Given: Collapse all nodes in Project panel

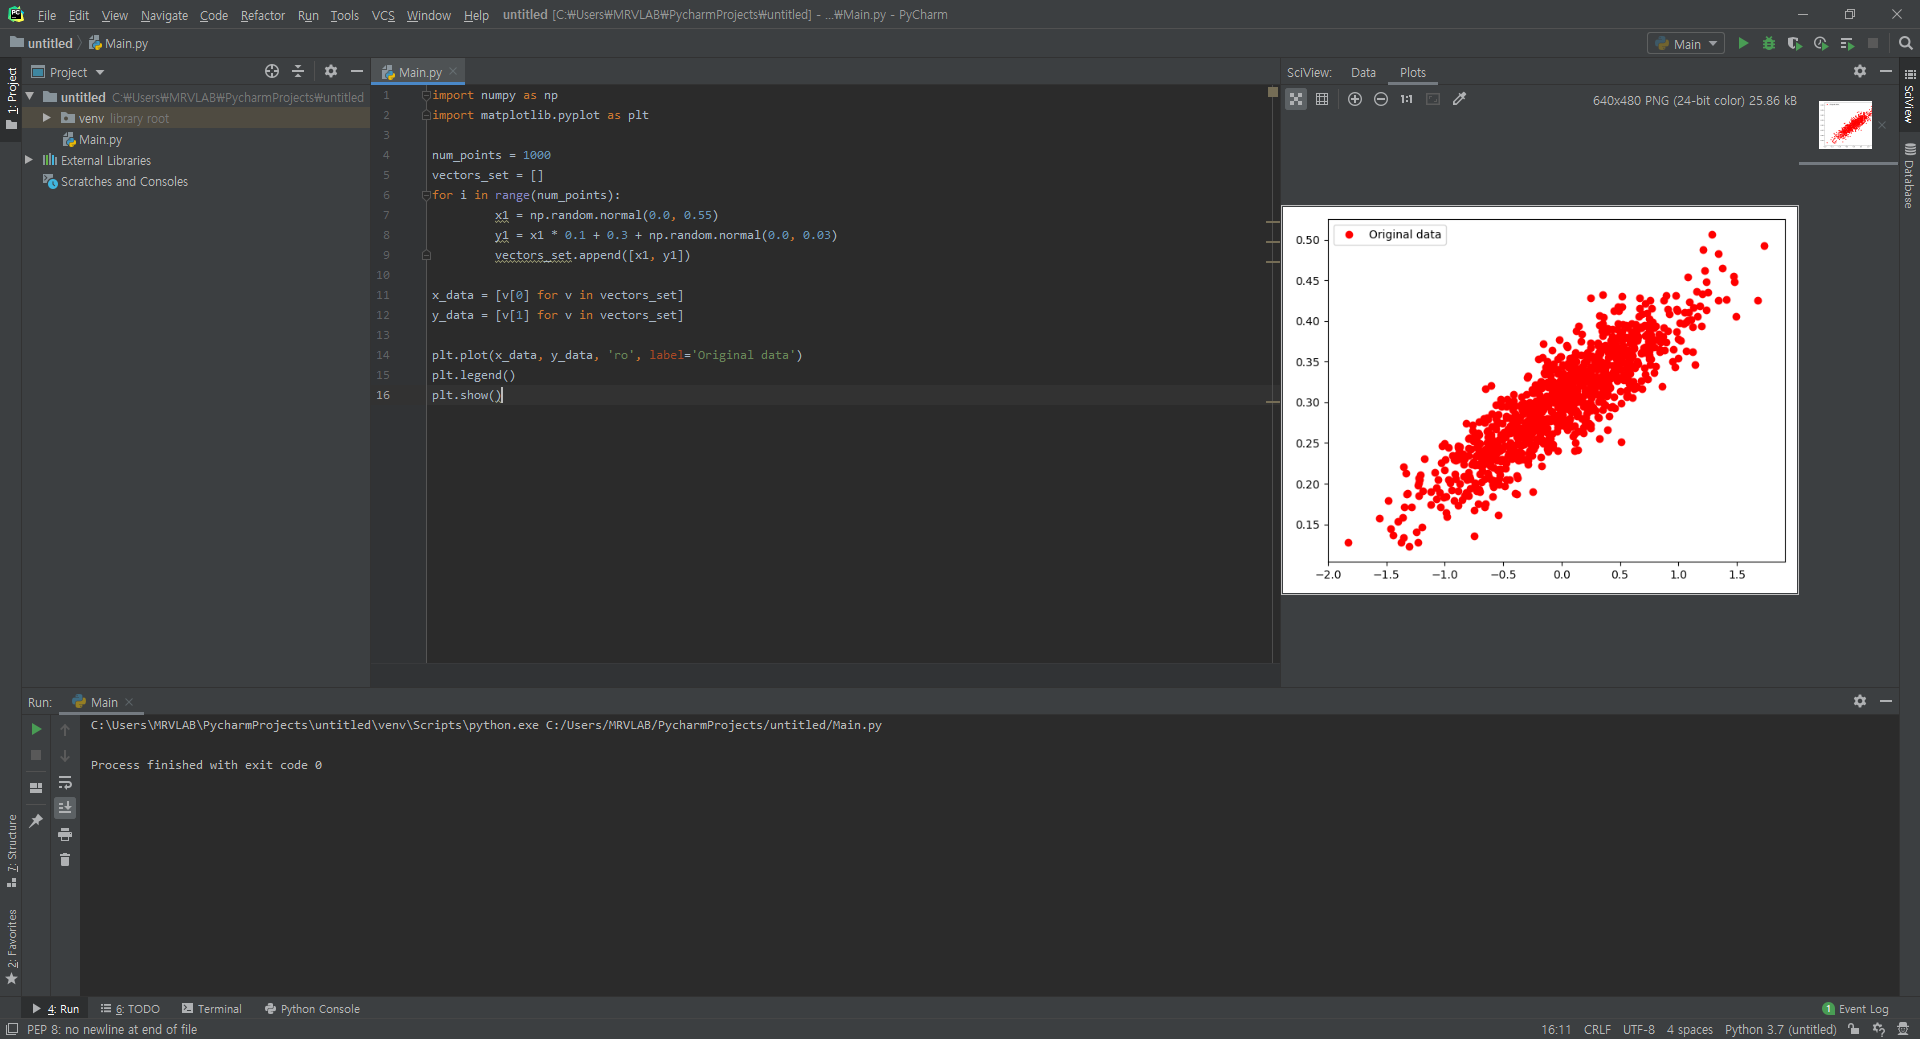Looking at the screenshot, I should (298, 71).
